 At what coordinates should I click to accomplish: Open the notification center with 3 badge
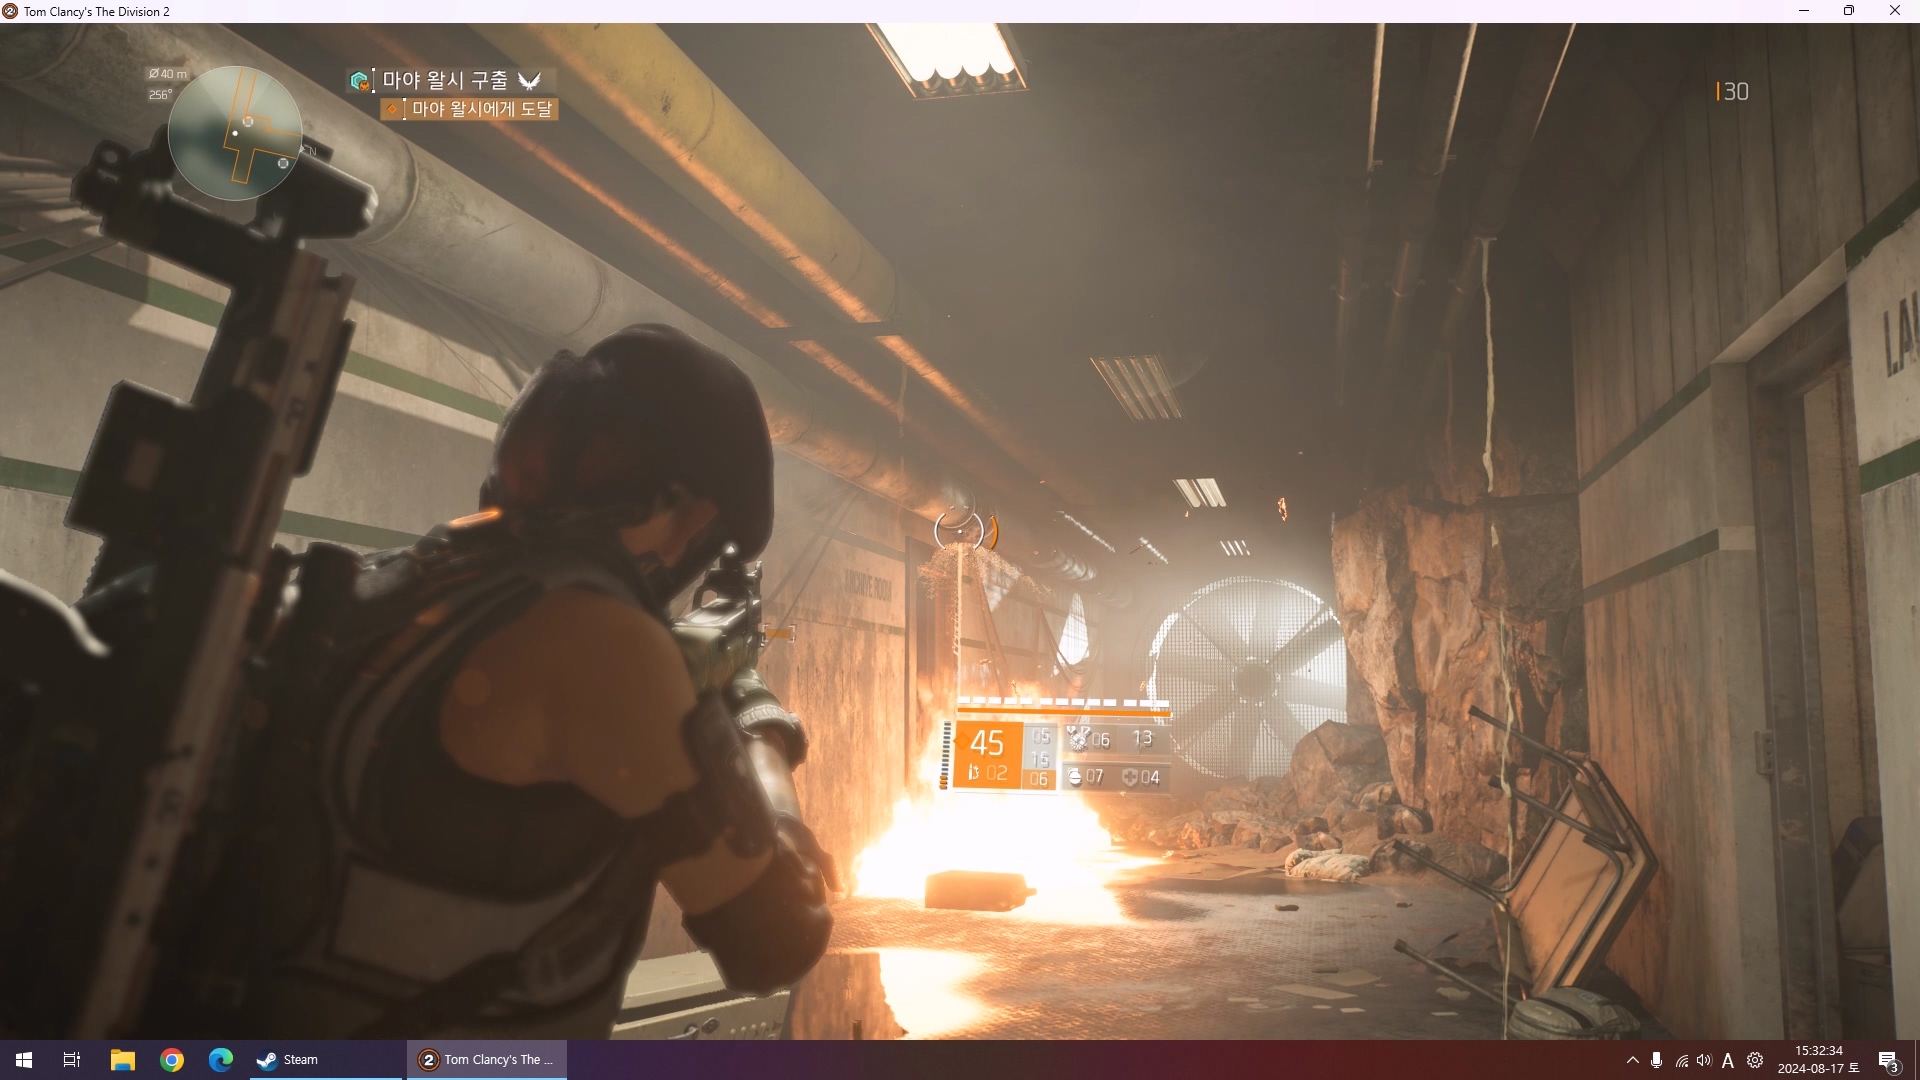1888,1061
